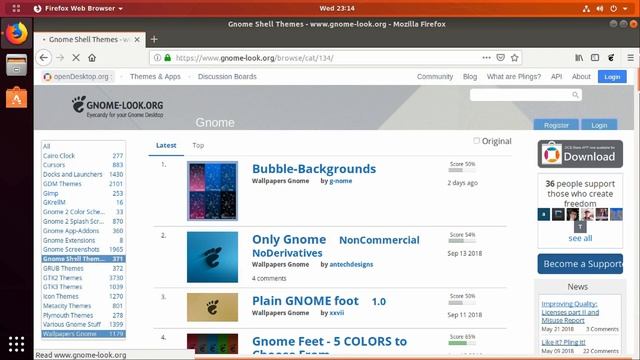Click Plain GNOME foot thumbnail
The height and width of the screenshot is (360, 640).
212,307
